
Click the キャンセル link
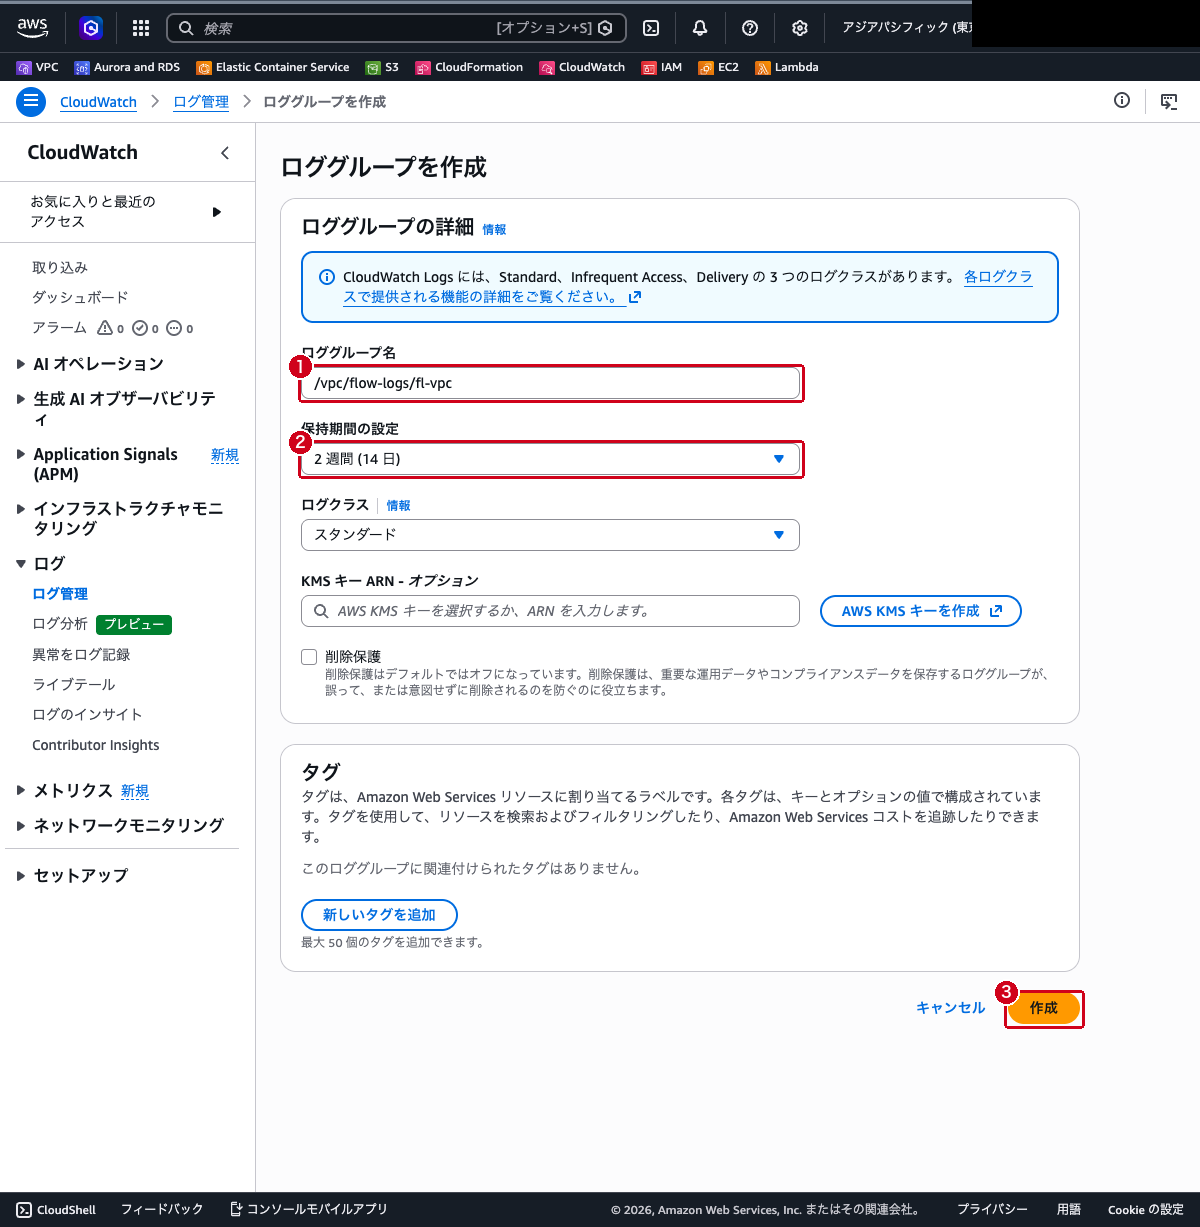pyautogui.click(x=951, y=1008)
